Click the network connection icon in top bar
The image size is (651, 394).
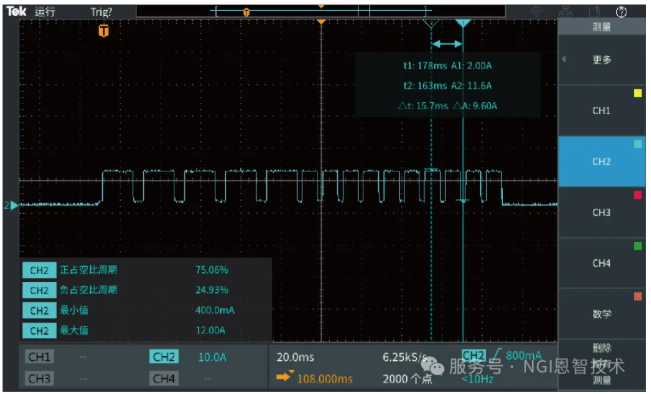(566, 12)
